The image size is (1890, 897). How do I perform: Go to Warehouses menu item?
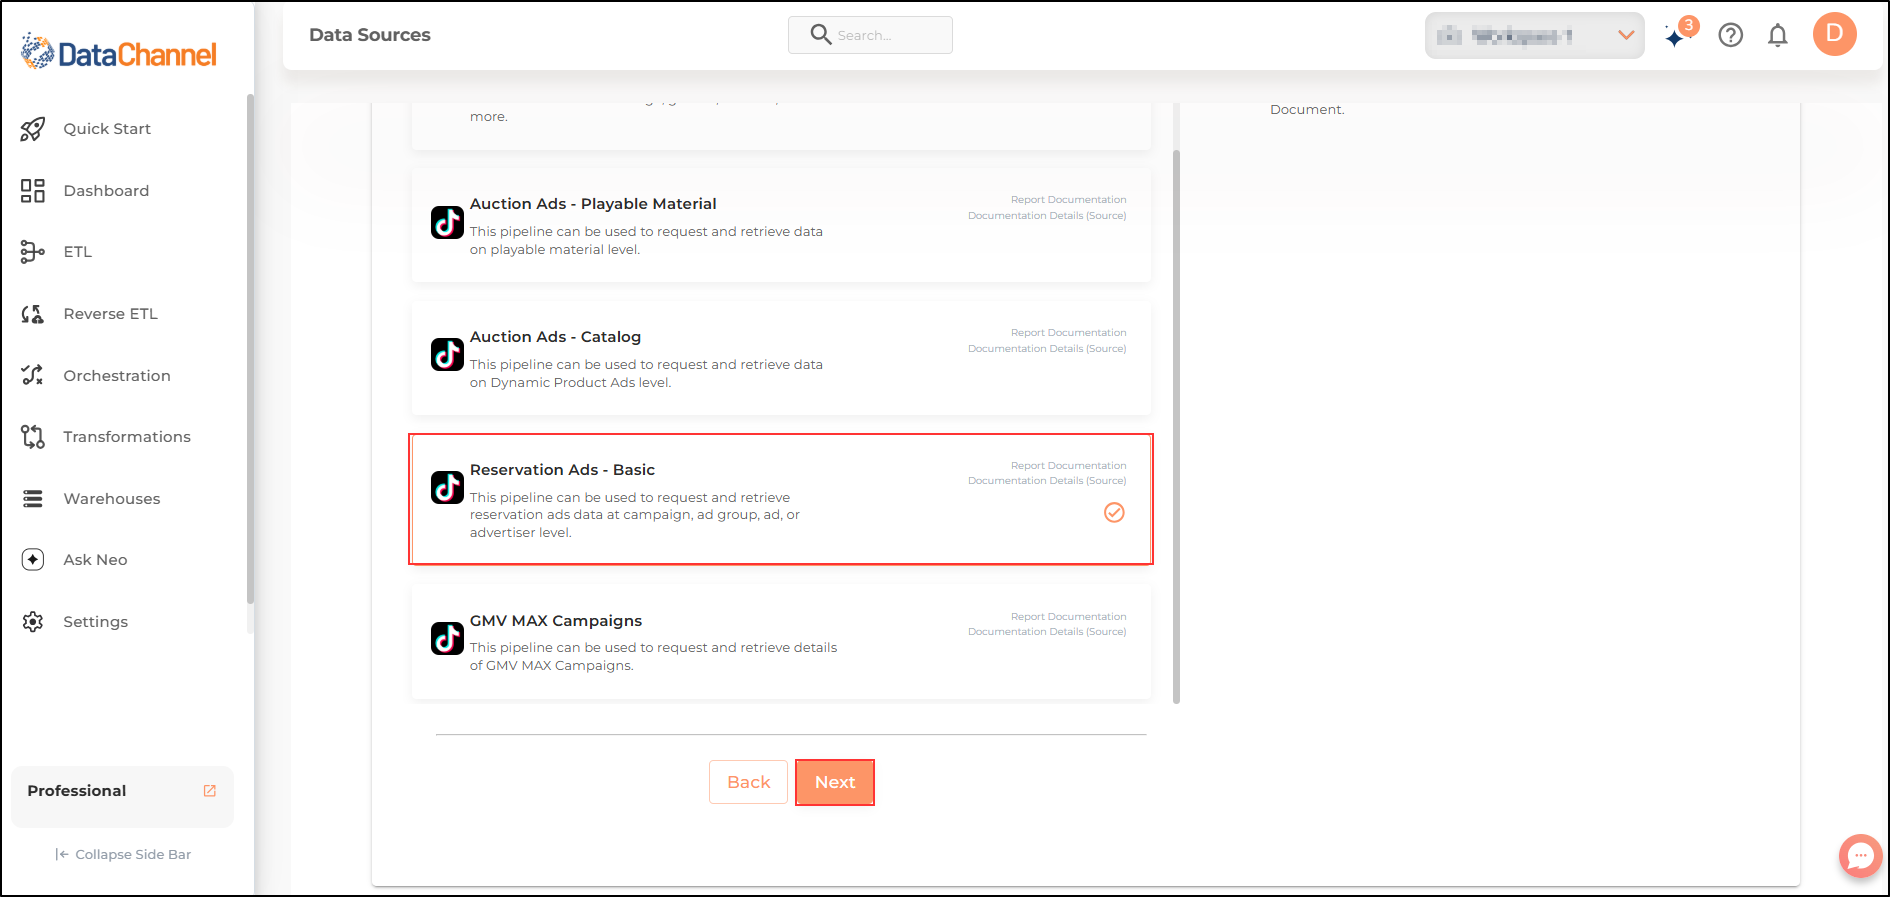point(112,499)
